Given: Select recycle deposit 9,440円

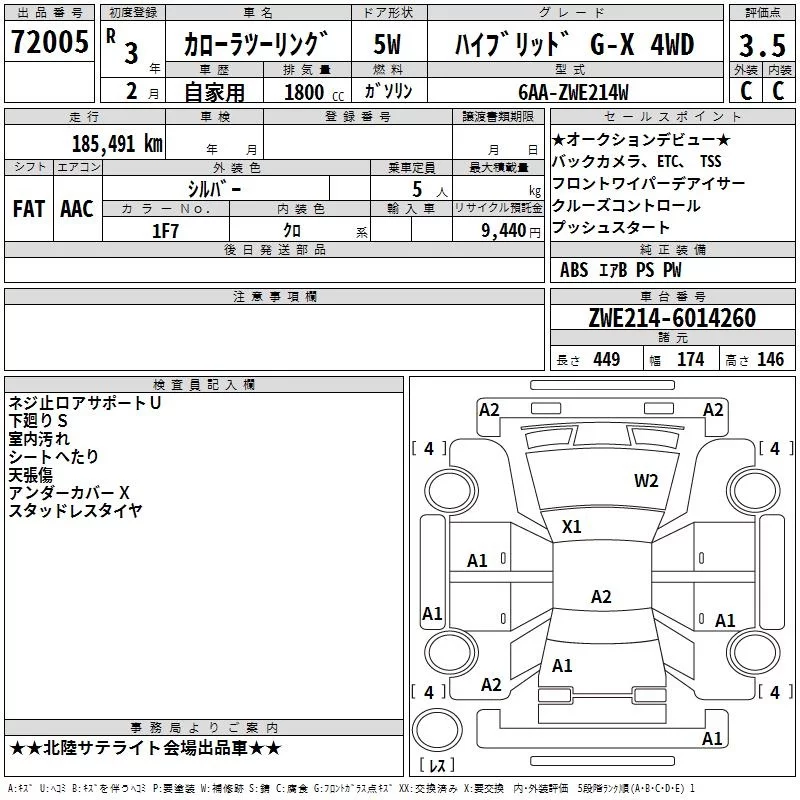Looking at the screenshot, I should pos(511,231).
